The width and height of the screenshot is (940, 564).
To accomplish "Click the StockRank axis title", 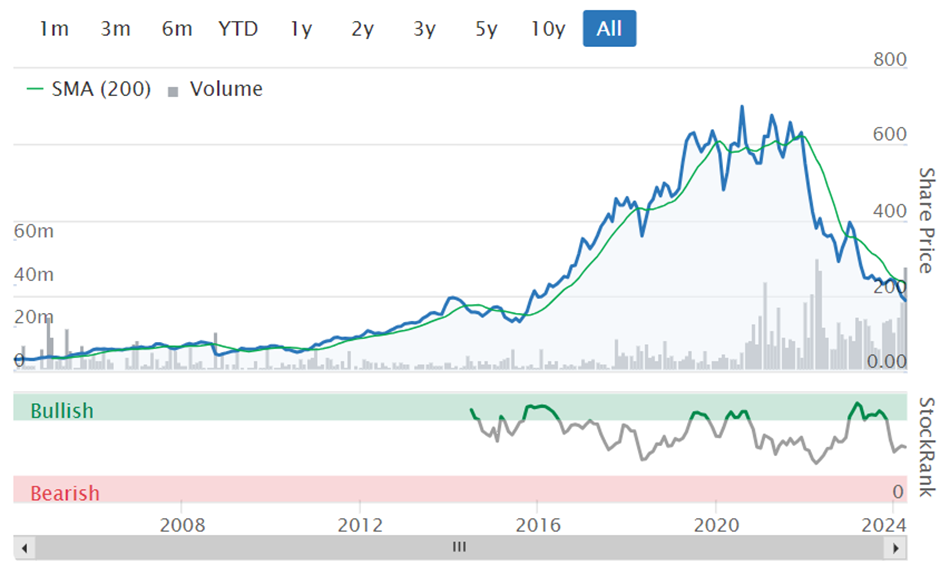I will point(926,447).
